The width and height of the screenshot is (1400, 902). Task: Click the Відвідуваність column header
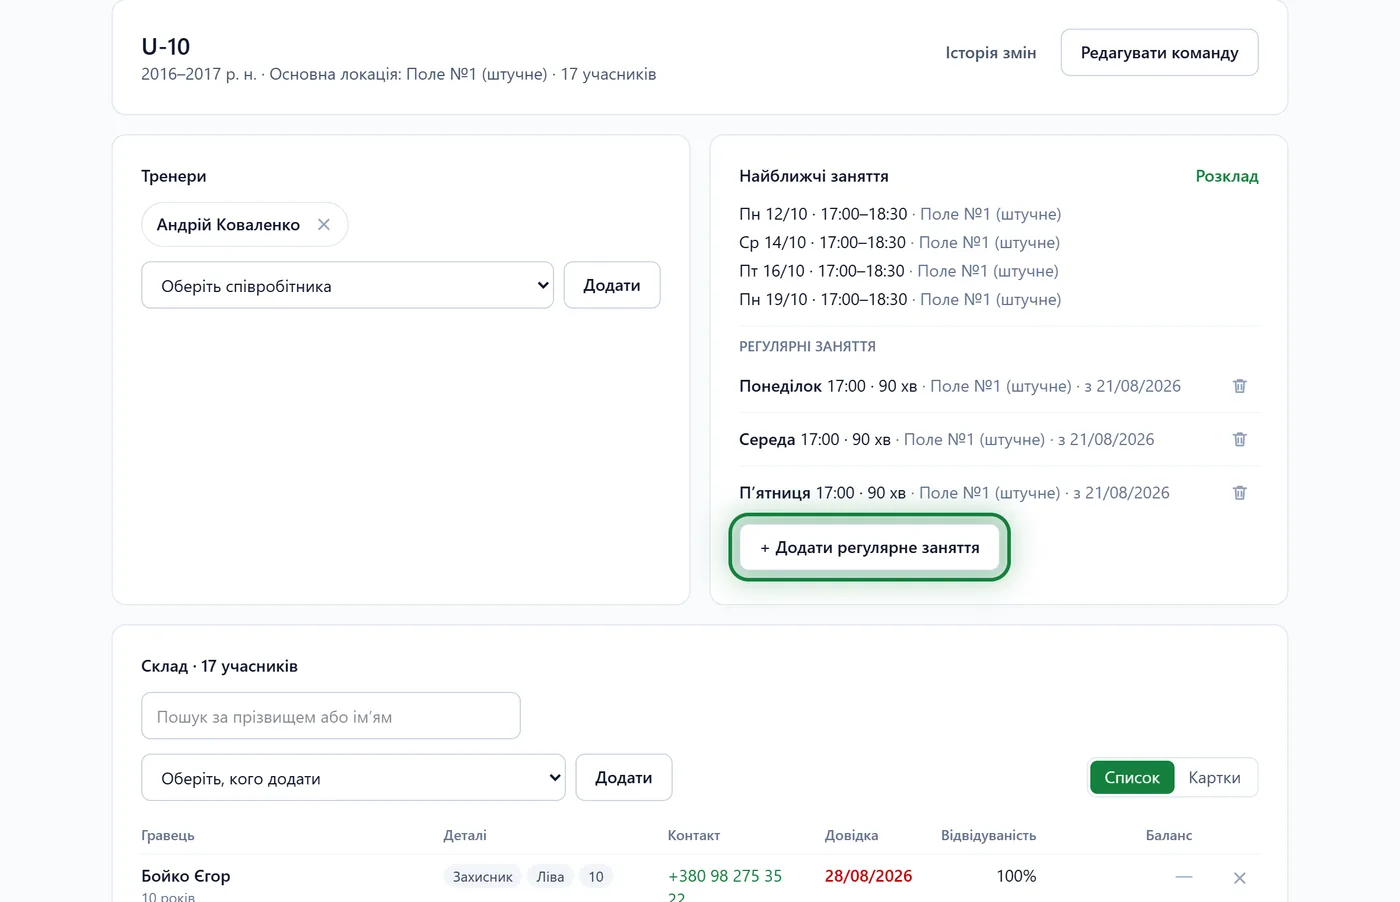coord(988,835)
